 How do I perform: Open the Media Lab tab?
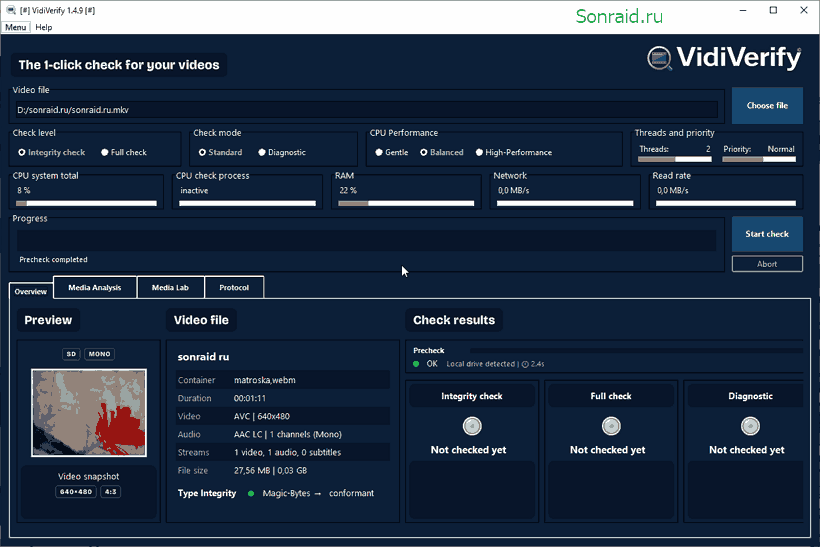[170, 287]
